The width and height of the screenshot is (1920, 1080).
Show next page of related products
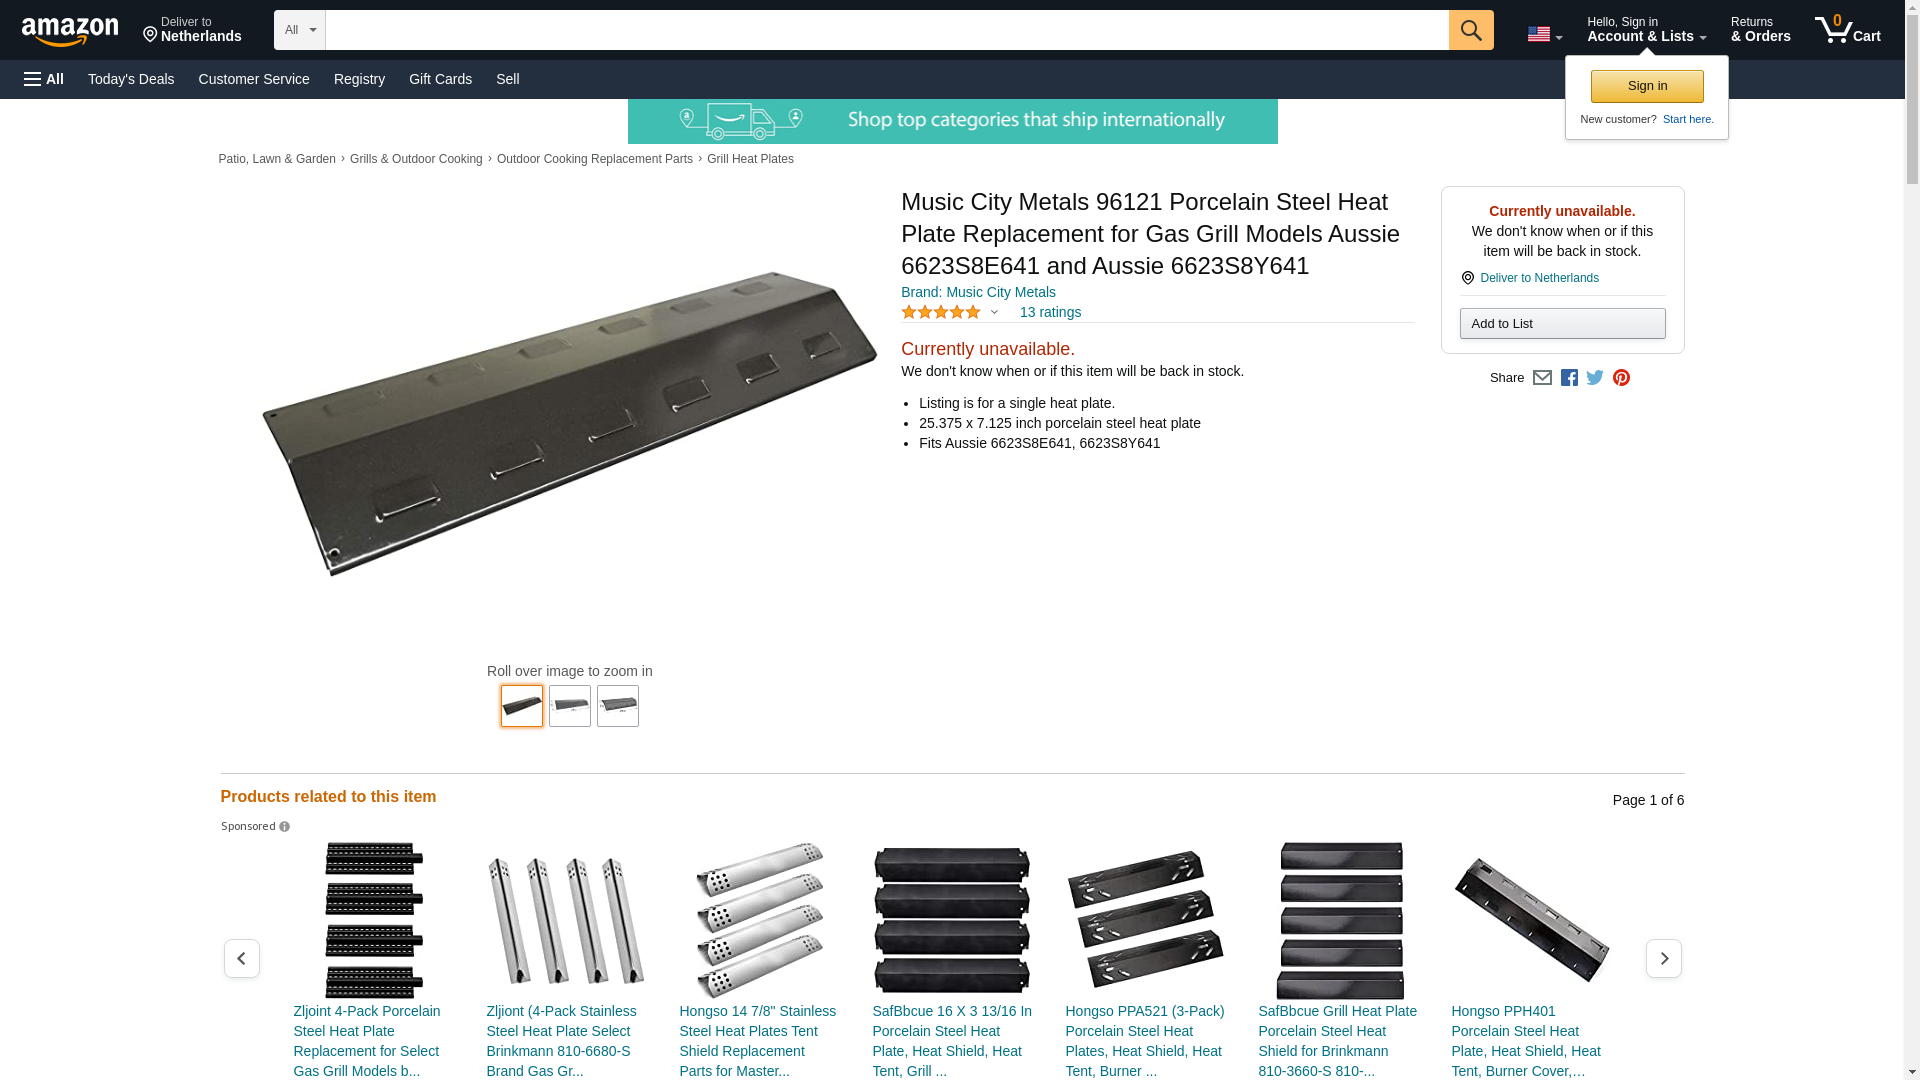click(x=1663, y=958)
